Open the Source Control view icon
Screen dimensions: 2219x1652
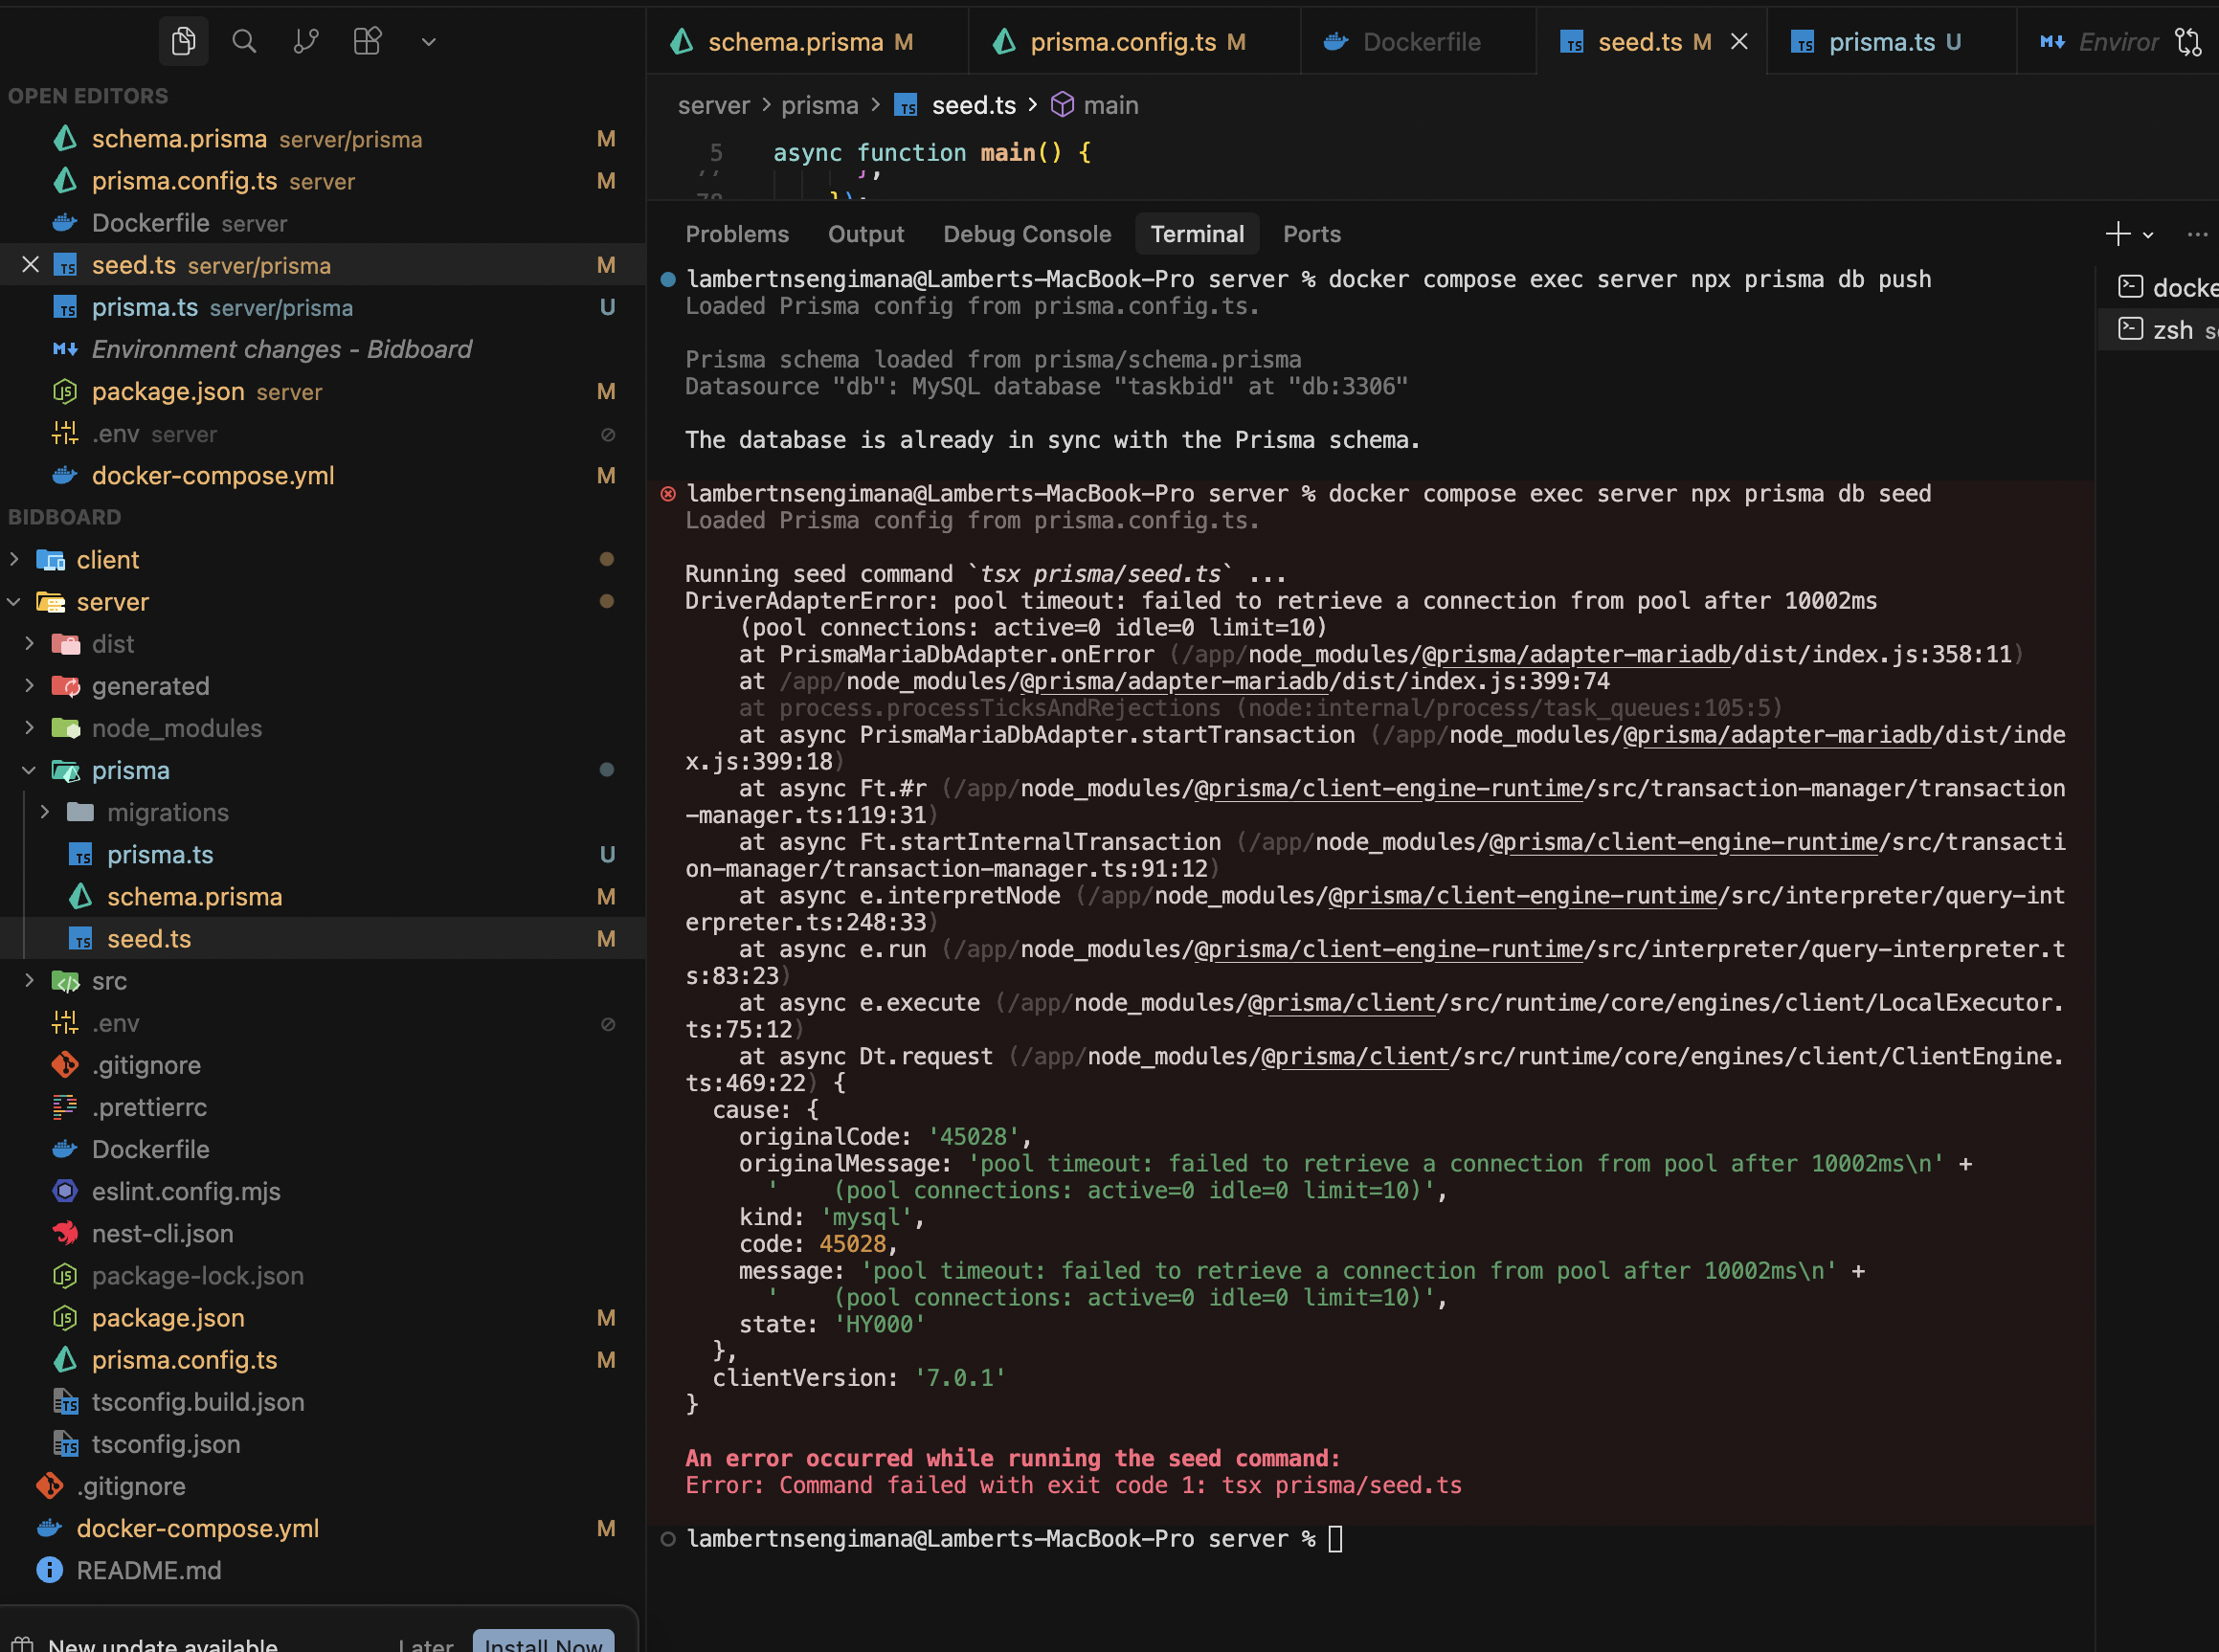pos(306,41)
